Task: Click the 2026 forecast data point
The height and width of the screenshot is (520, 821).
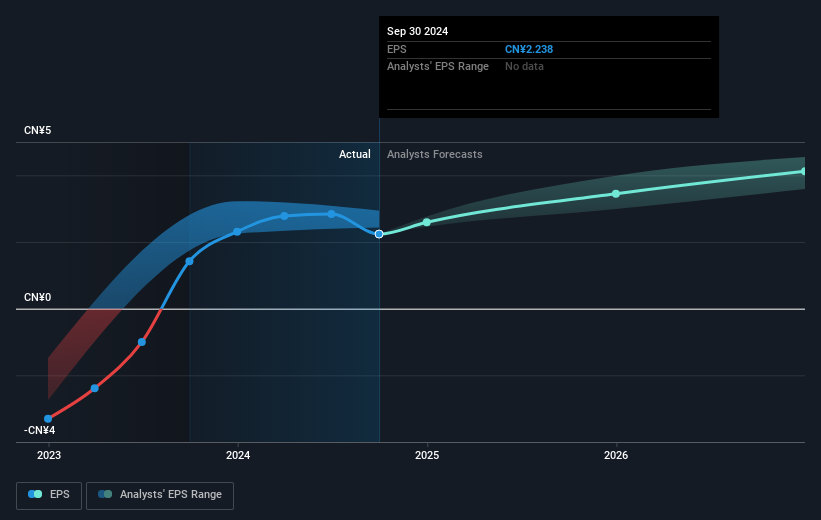Action: pyautogui.click(x=616, y=194)
